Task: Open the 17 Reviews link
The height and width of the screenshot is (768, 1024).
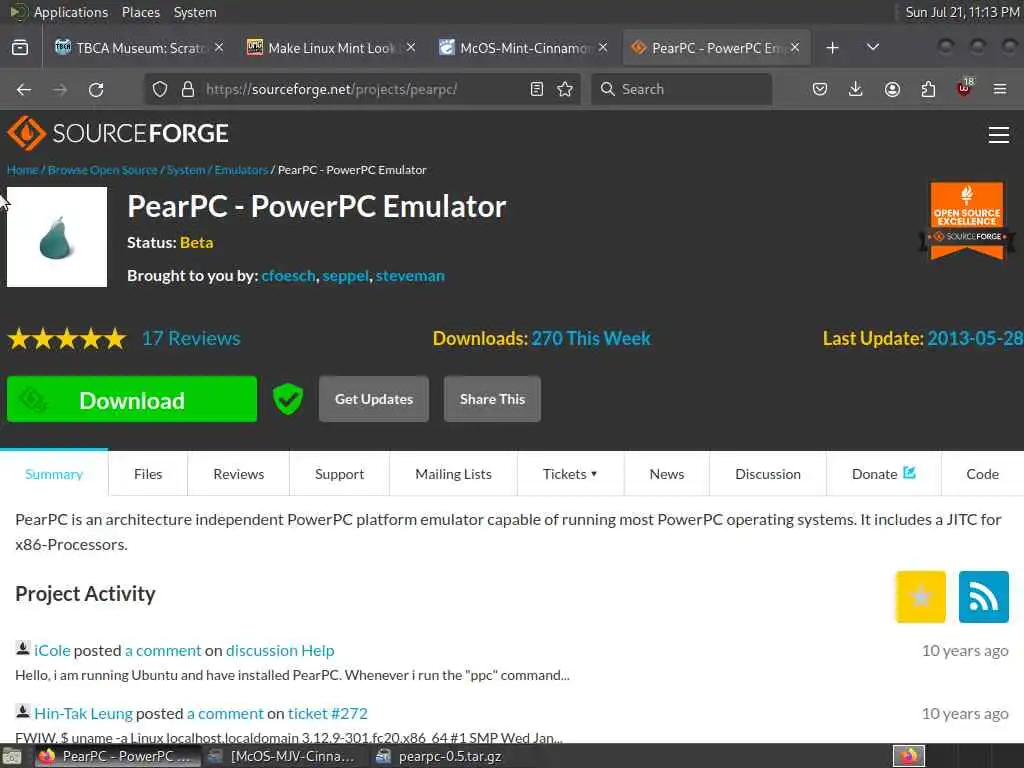Action: [x=191, y=338]
